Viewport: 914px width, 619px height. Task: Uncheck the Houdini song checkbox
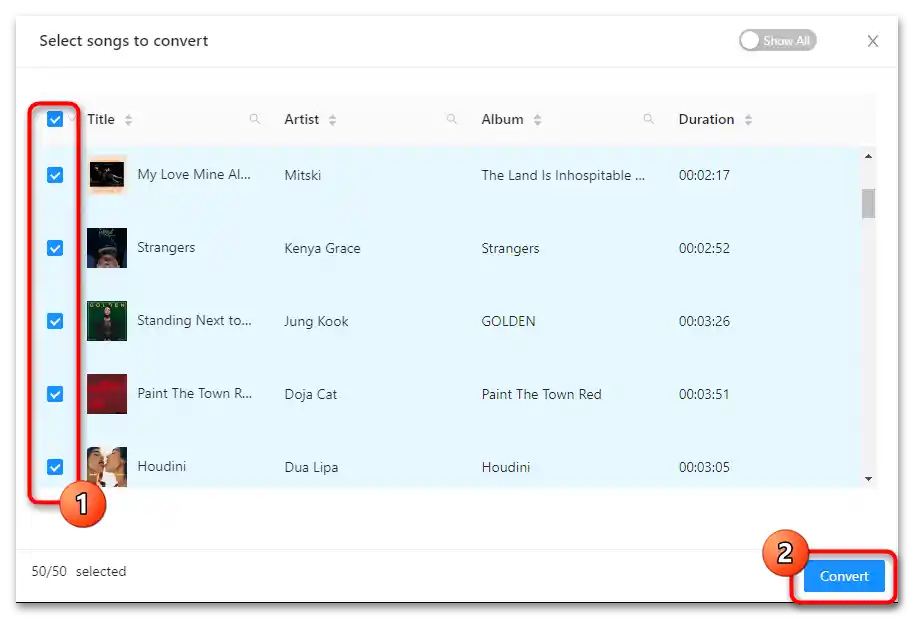55,467
